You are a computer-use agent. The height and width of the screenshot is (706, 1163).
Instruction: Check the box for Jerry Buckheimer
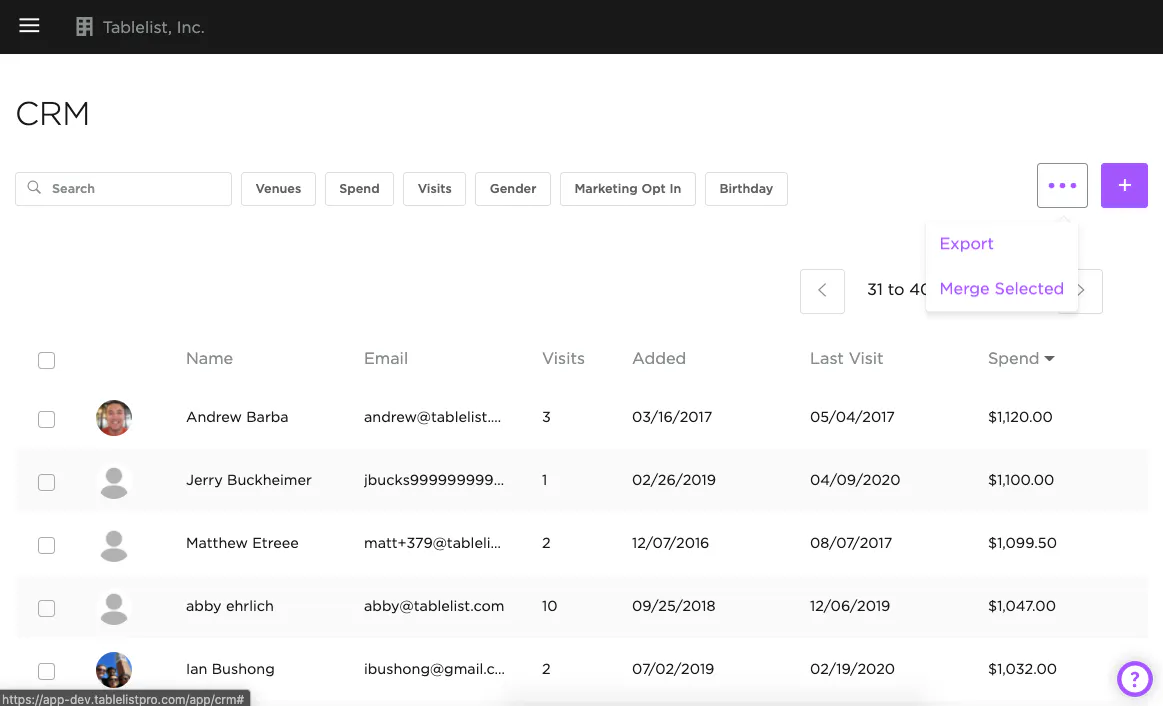point(47,482)
